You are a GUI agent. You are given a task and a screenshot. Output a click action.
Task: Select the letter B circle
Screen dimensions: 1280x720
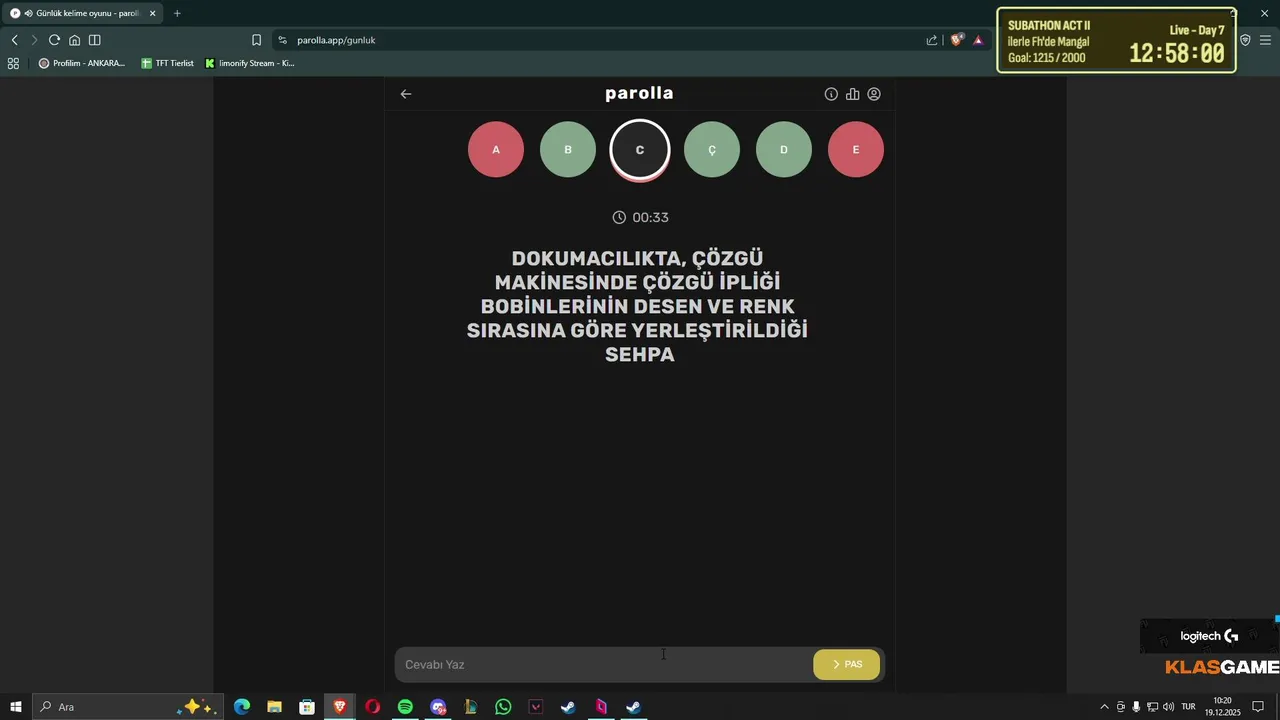point(568,150)
